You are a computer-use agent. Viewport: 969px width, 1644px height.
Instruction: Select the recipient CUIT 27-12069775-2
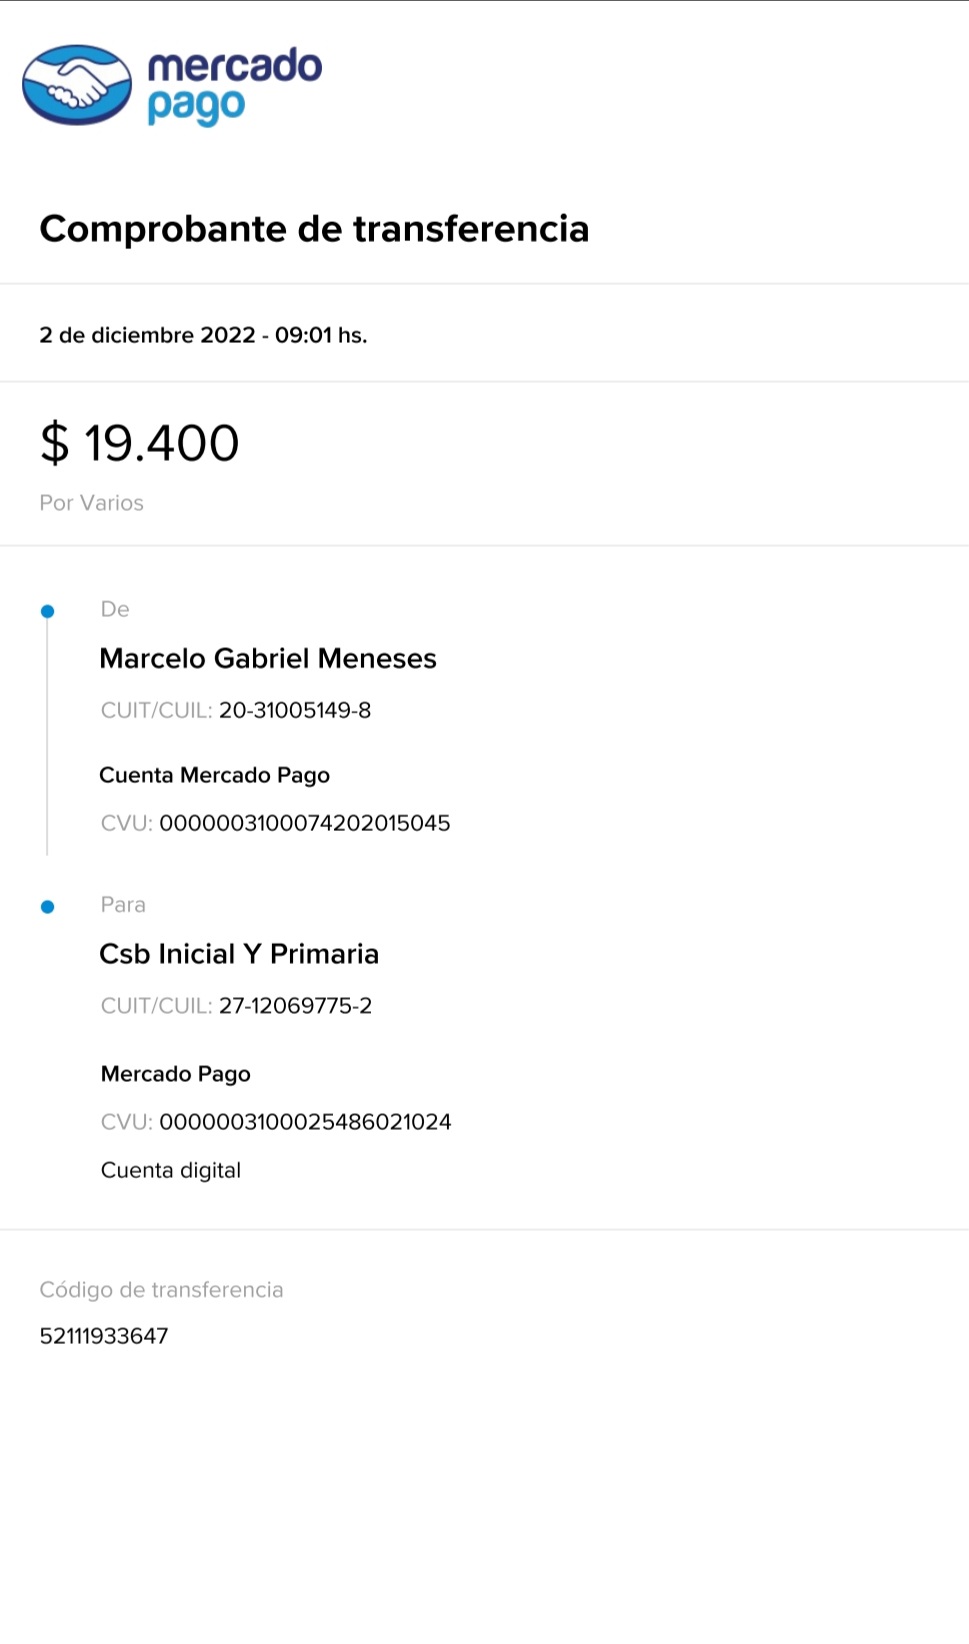tap(295, 1006)
